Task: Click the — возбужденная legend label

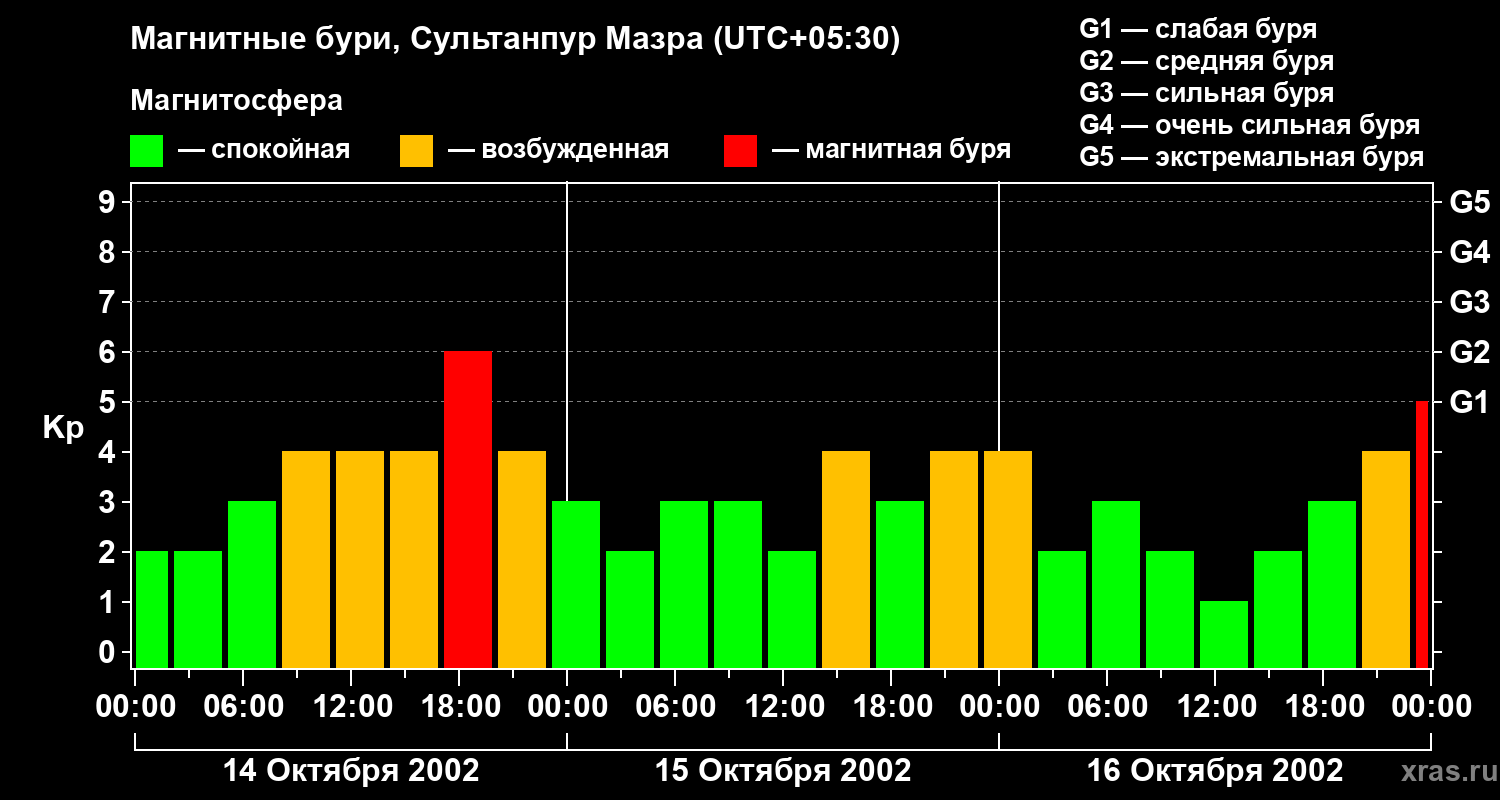Action: (558, 150)
